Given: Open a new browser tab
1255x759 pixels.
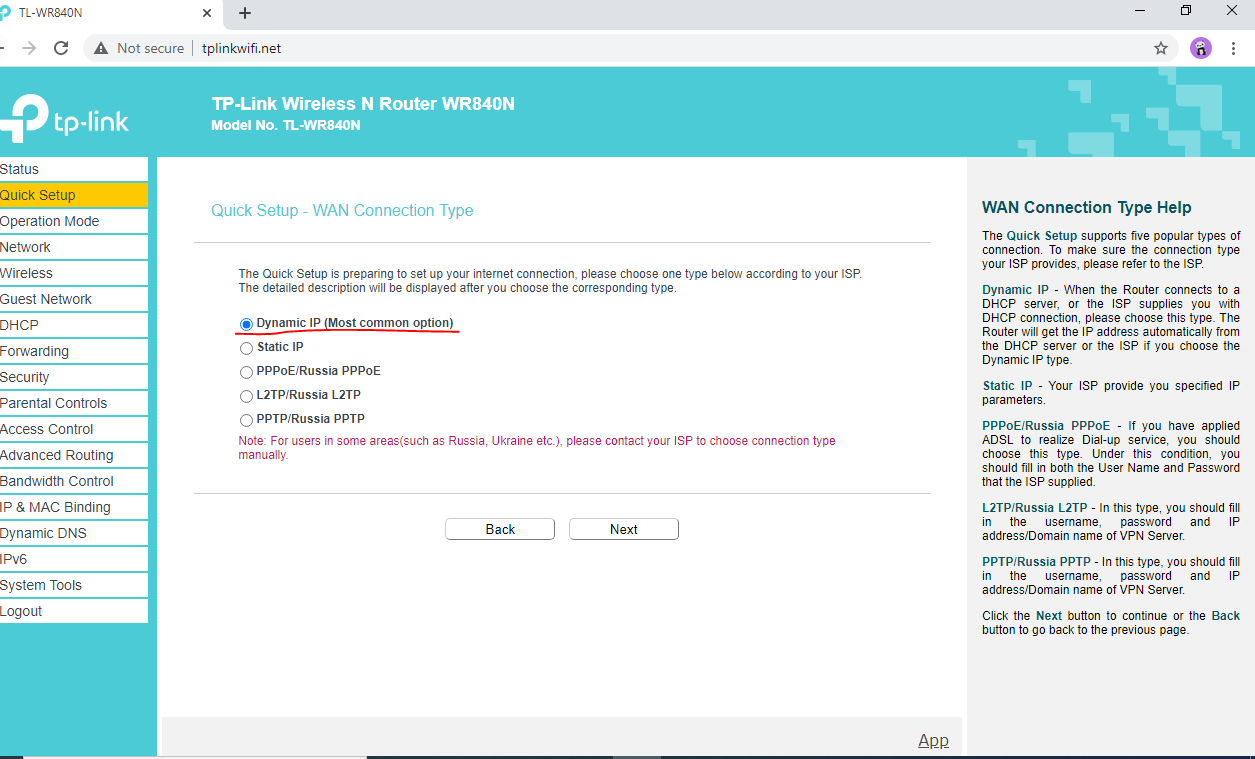Looking at the screenshot, I should pyautogui.click(x=245, y=13).
